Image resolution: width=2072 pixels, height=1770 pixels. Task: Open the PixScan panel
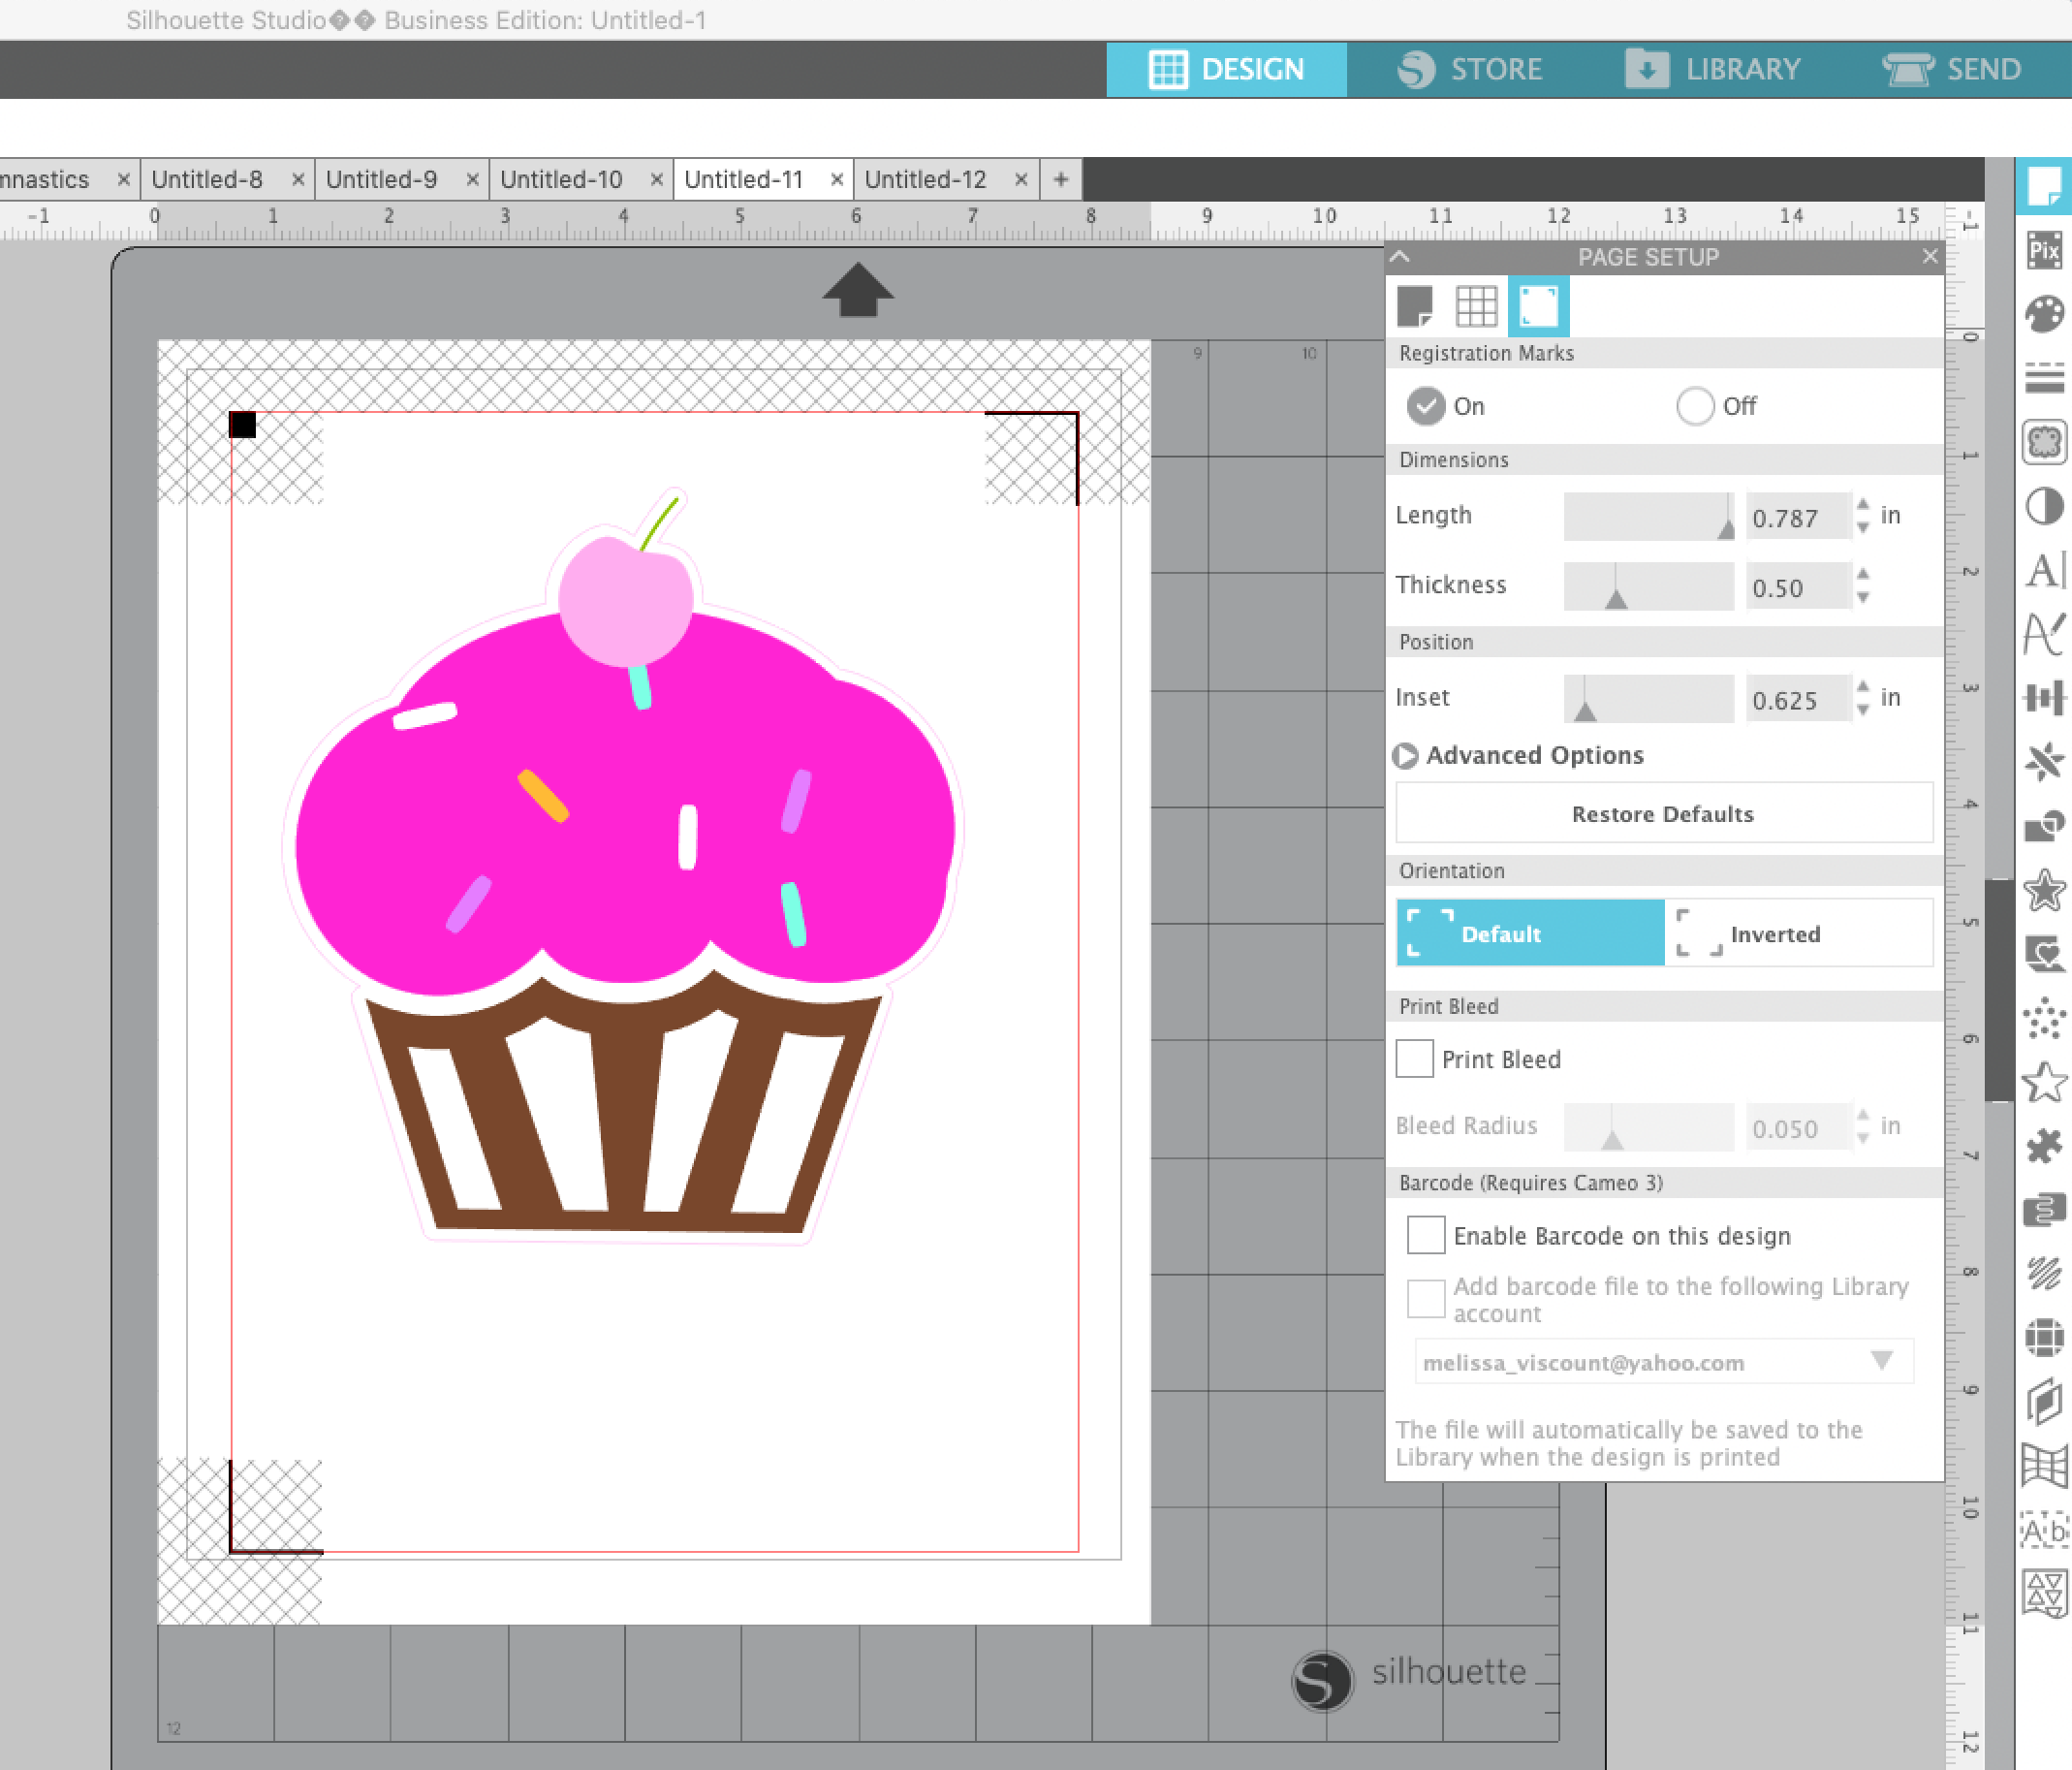click(2046, 252)
